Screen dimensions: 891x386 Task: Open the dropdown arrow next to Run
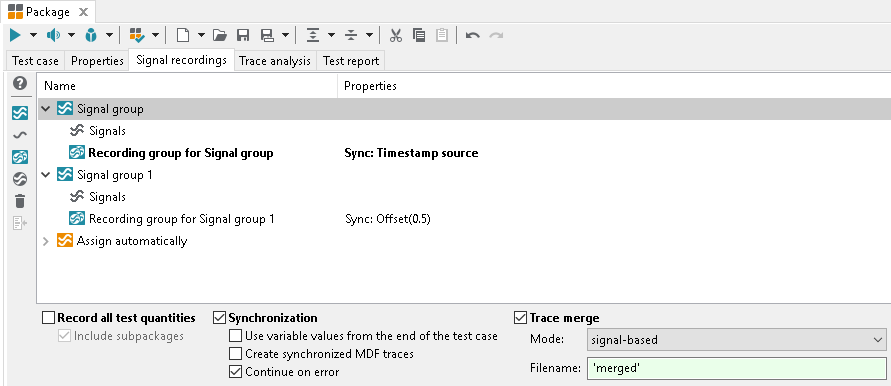[33, 36]
